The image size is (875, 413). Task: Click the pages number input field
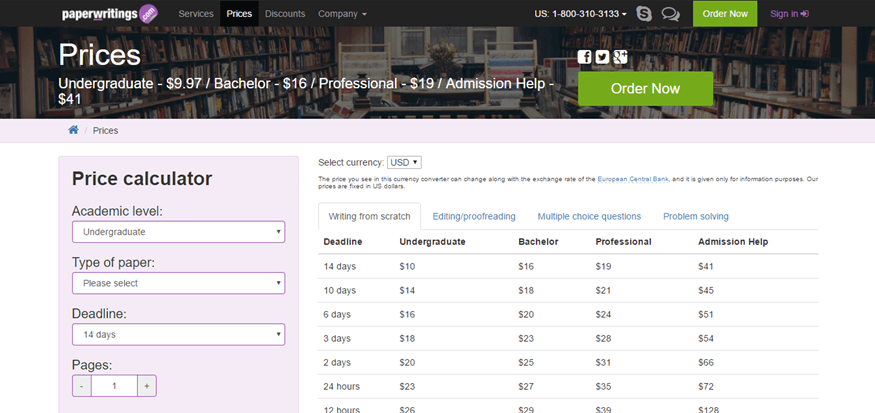[x=114, y=386]
